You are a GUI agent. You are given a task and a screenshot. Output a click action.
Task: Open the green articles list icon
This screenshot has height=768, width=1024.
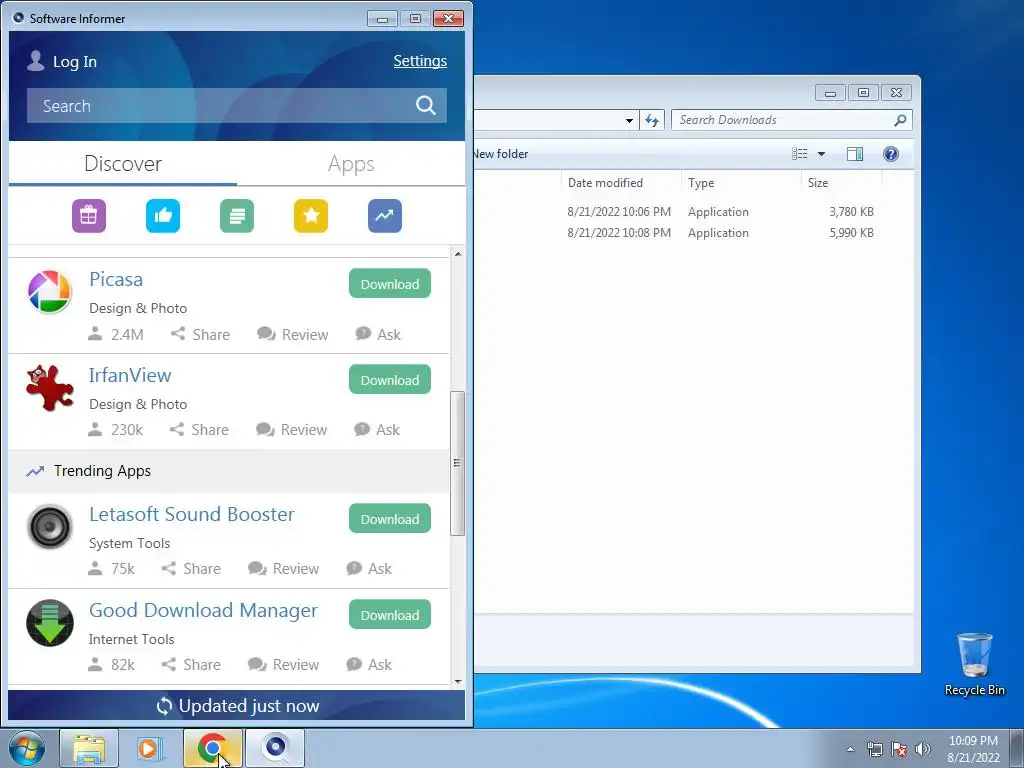(236, 216)
